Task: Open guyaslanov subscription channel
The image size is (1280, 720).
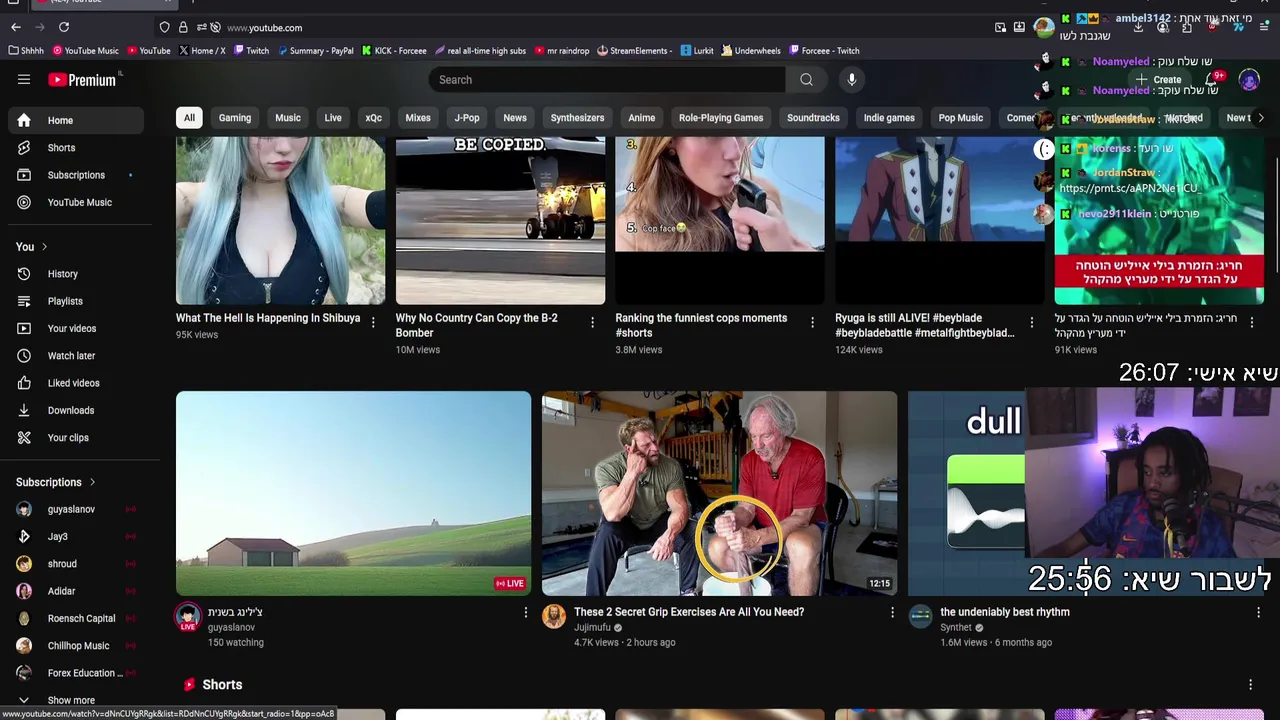Action: (76, 509)
